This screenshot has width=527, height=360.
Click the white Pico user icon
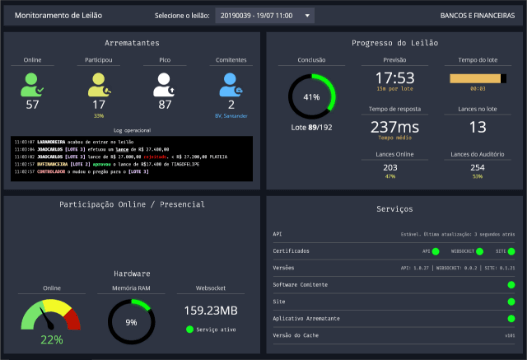pyautogui.click(x=164, y=85)
